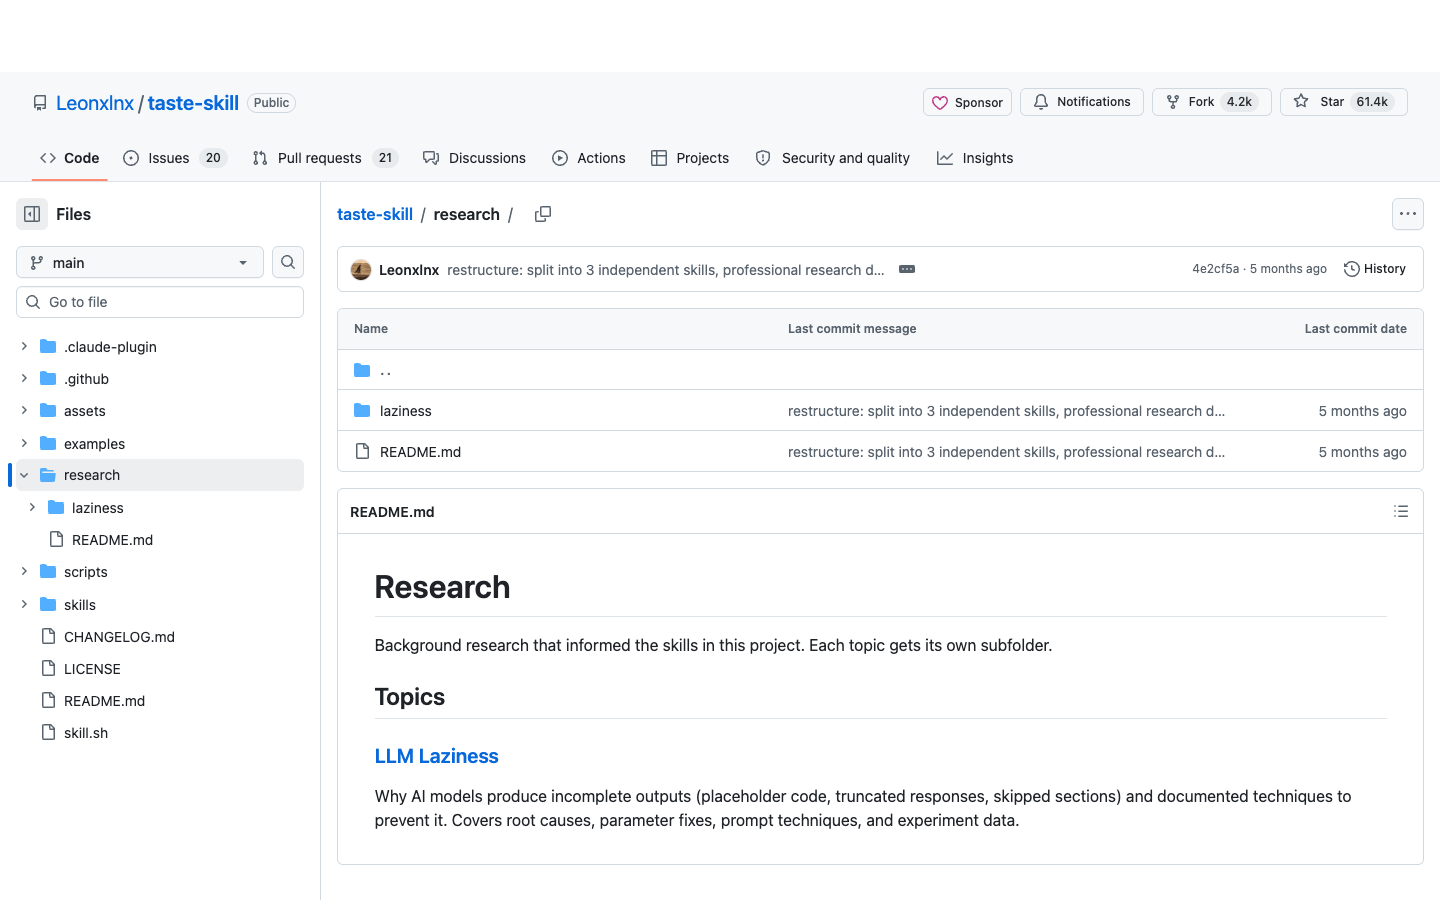
Task: Open Leonxlnx owner profile link
Action: point(95,103)
